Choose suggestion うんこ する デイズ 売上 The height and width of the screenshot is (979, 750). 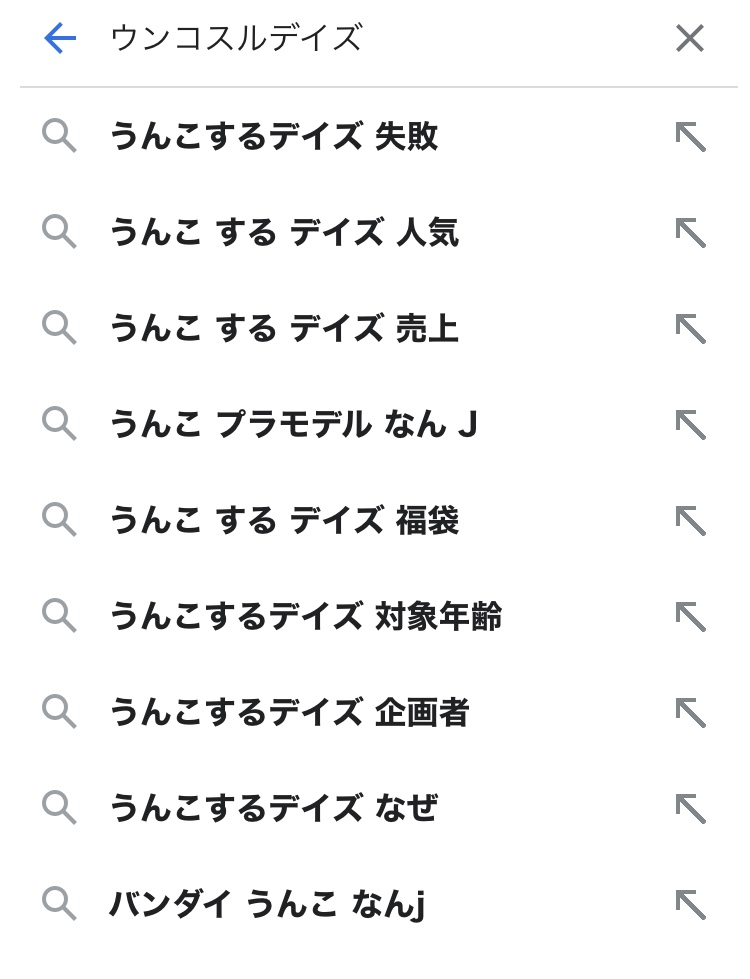click(283, 328)
